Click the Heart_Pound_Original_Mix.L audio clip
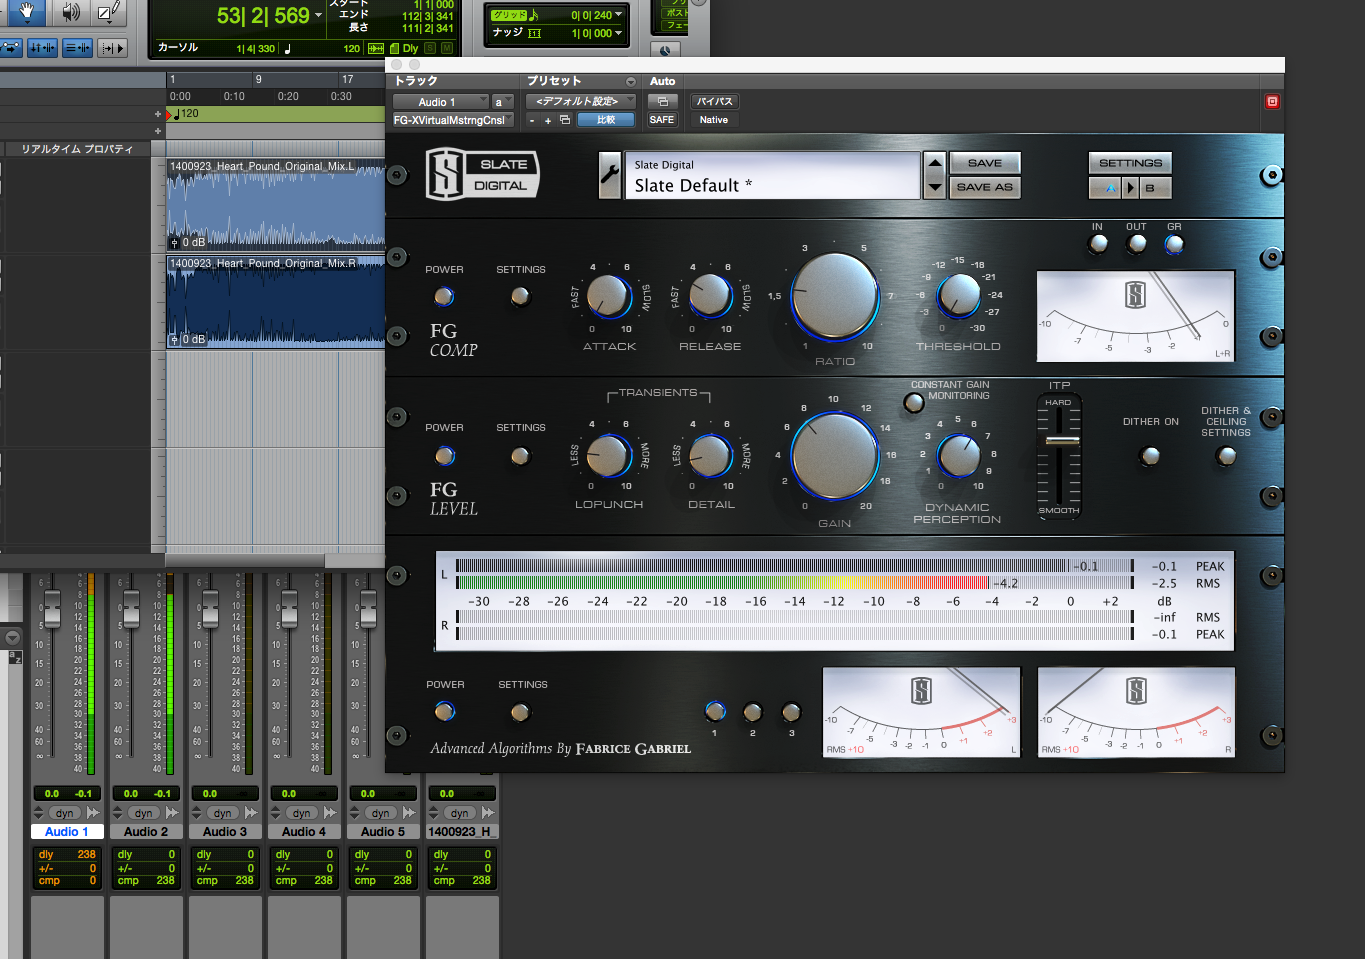The height and width of the screenshot is (959, 1365). tap(276, 205)
